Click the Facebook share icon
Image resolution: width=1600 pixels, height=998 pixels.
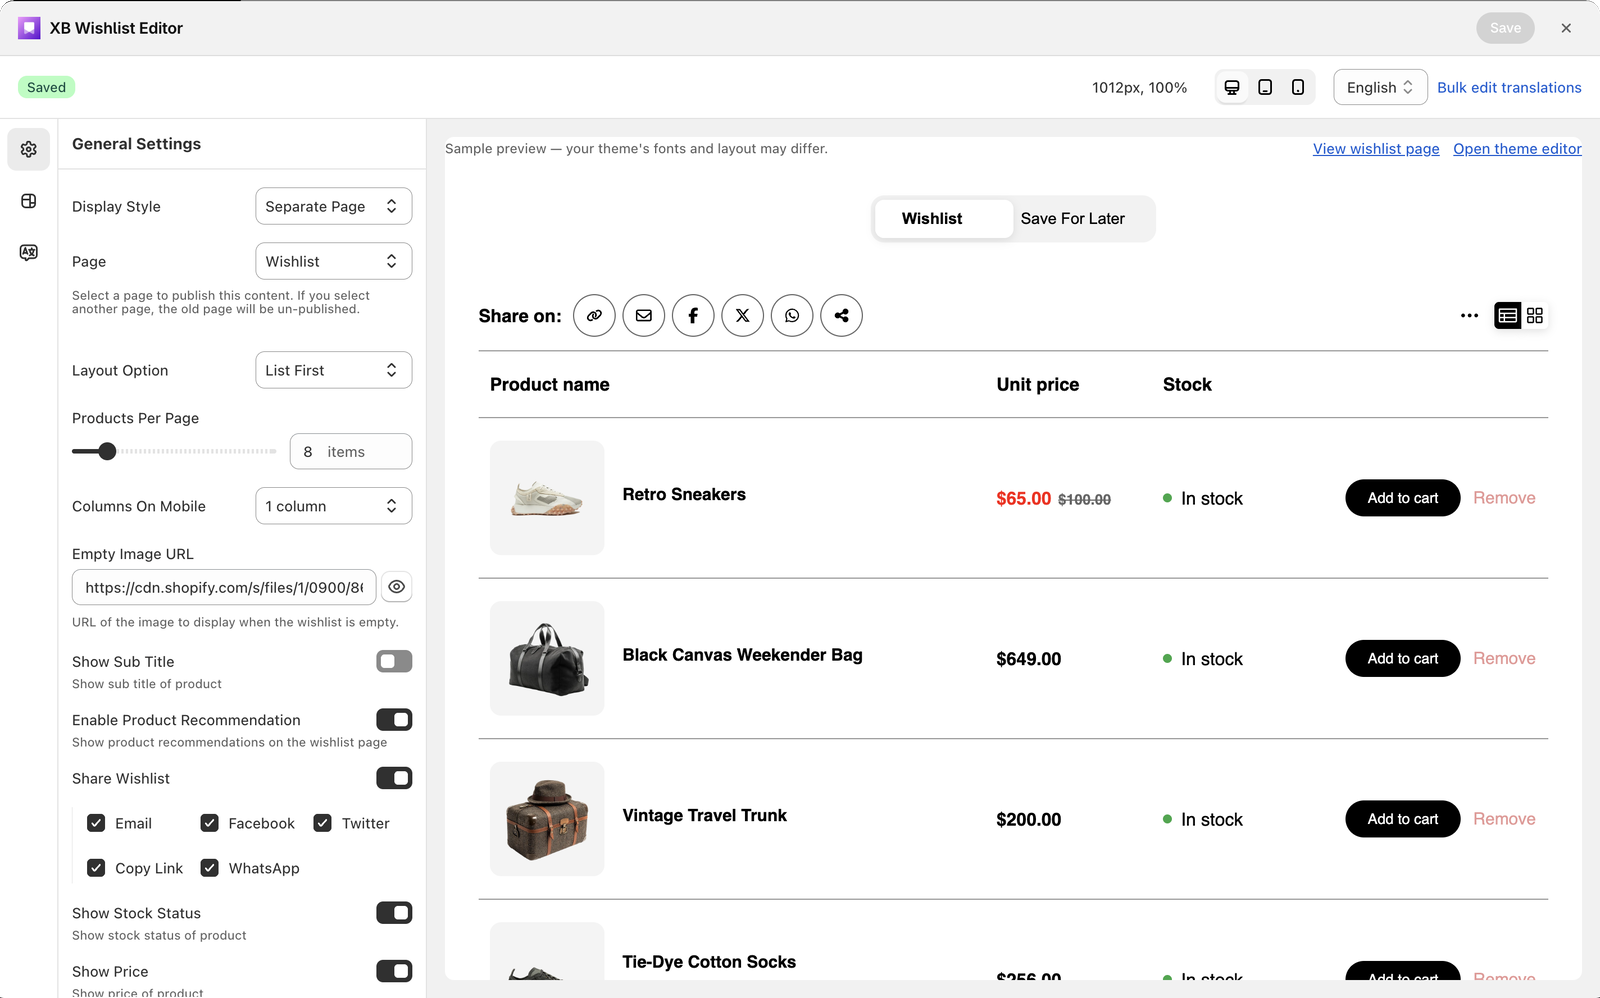pos(693,316)
